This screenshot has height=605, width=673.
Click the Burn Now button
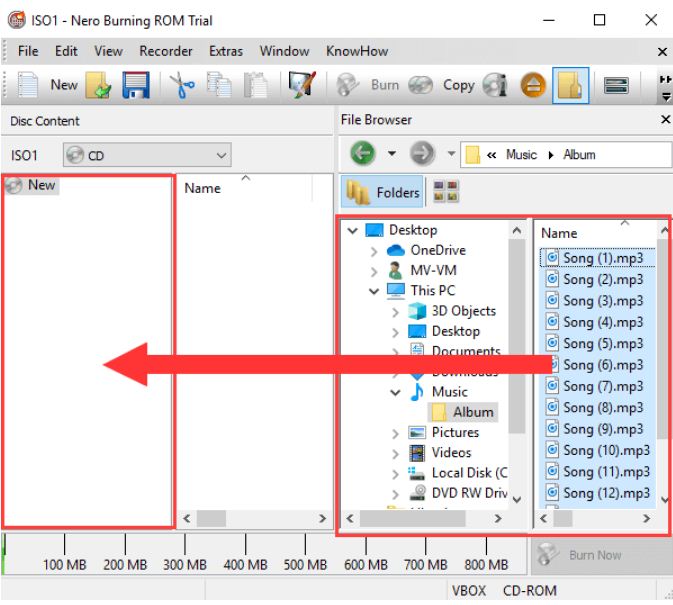click(601, 555)
